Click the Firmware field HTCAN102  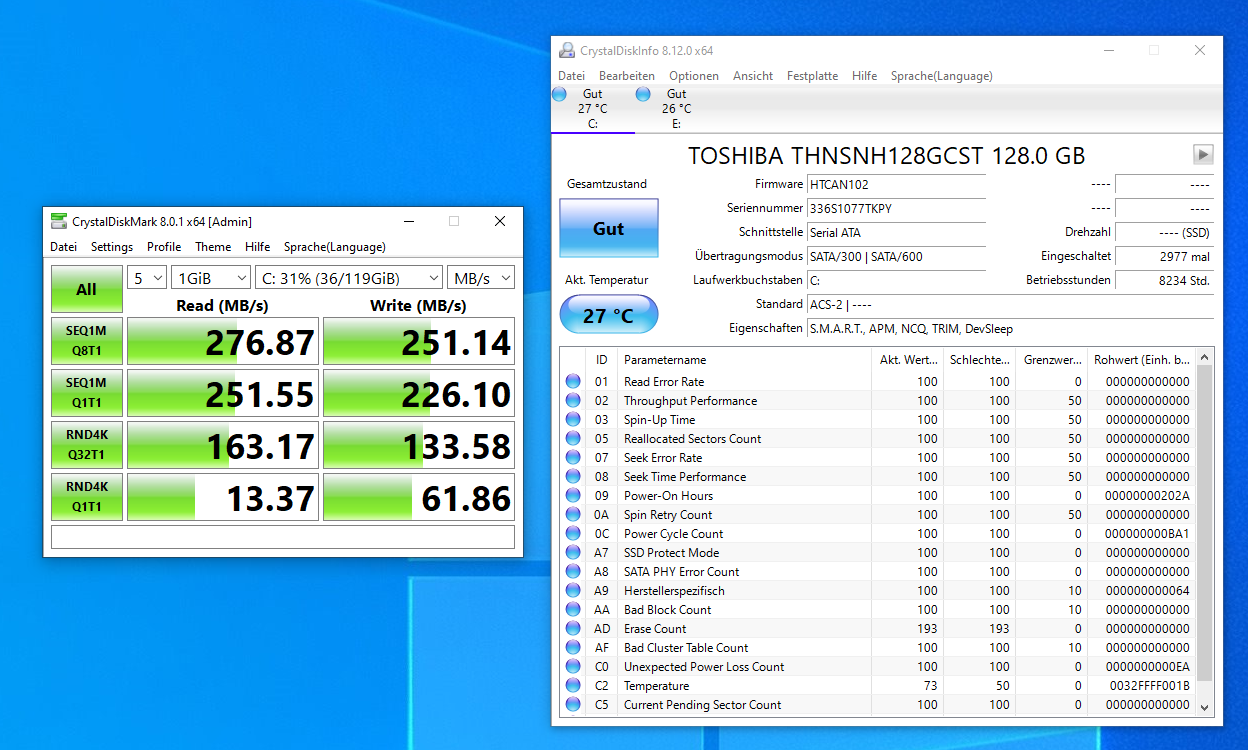click(x=896, y=184)
